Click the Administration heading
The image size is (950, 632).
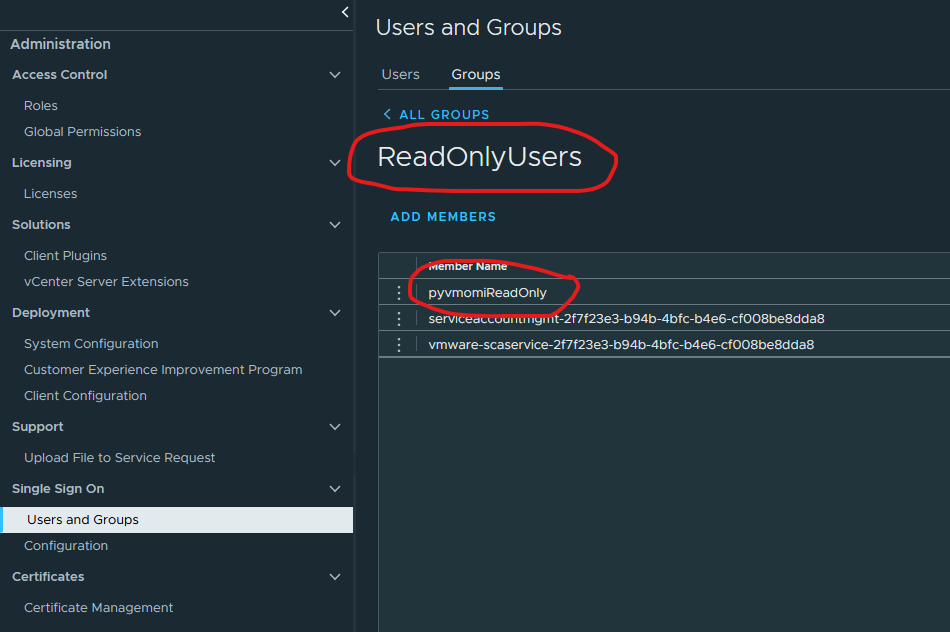pyautogui.click(x=61, y=44)
